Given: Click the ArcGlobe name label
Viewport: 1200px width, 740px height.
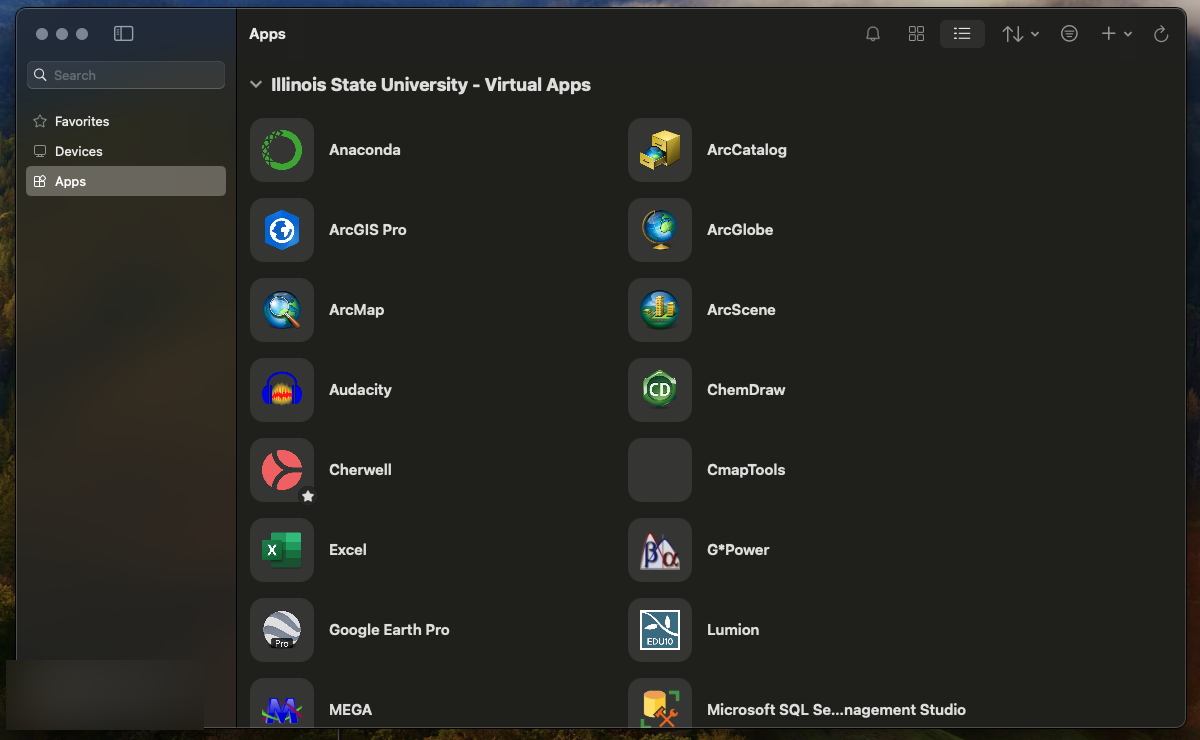Looking at the screenshot, I should pyautogui.click(x=740, y=230).
